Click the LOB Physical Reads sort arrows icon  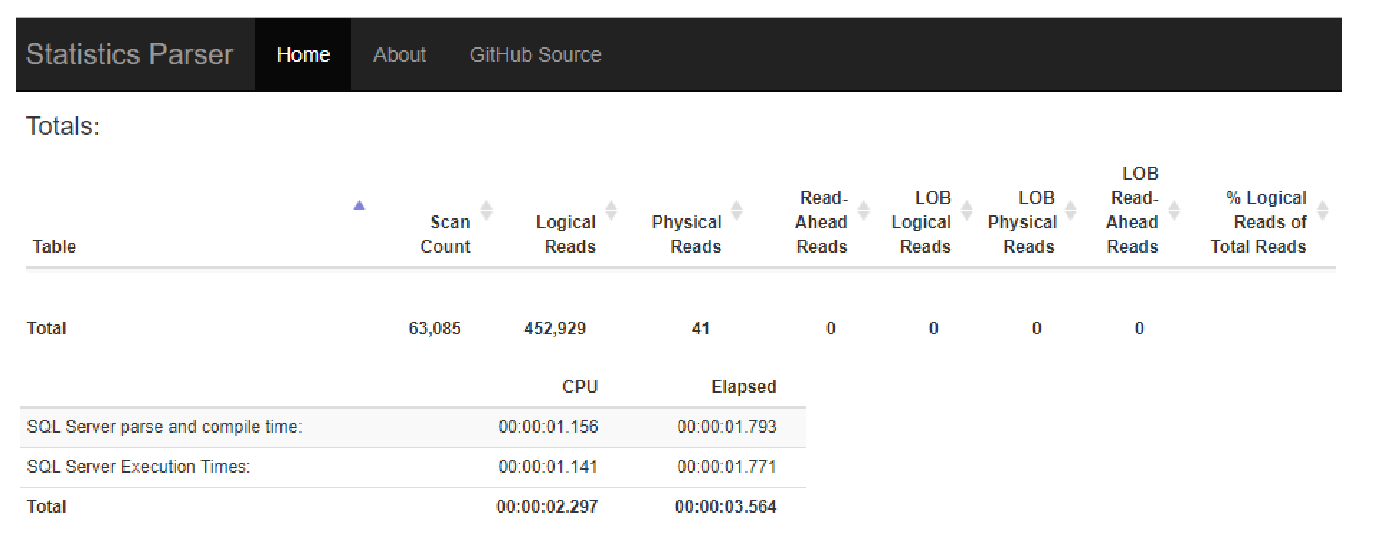[x=1071, y=210]
